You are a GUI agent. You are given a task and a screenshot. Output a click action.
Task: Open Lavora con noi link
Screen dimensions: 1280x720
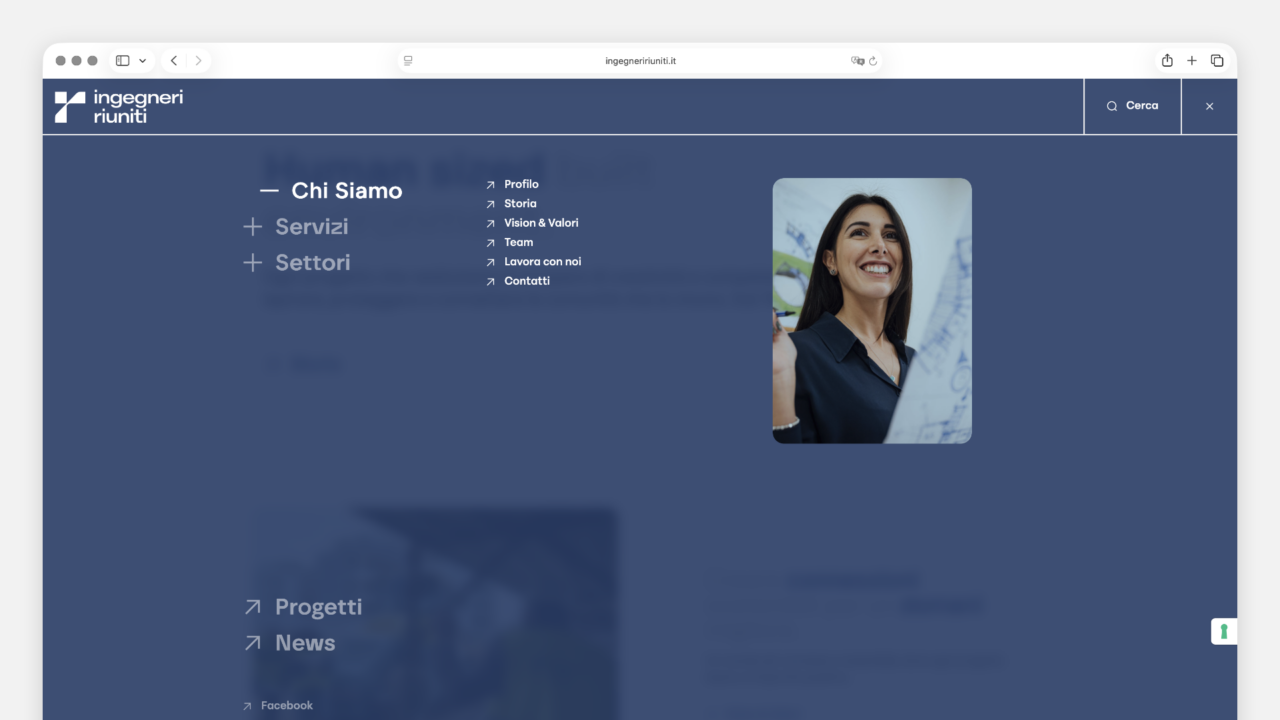pos(542,262)
